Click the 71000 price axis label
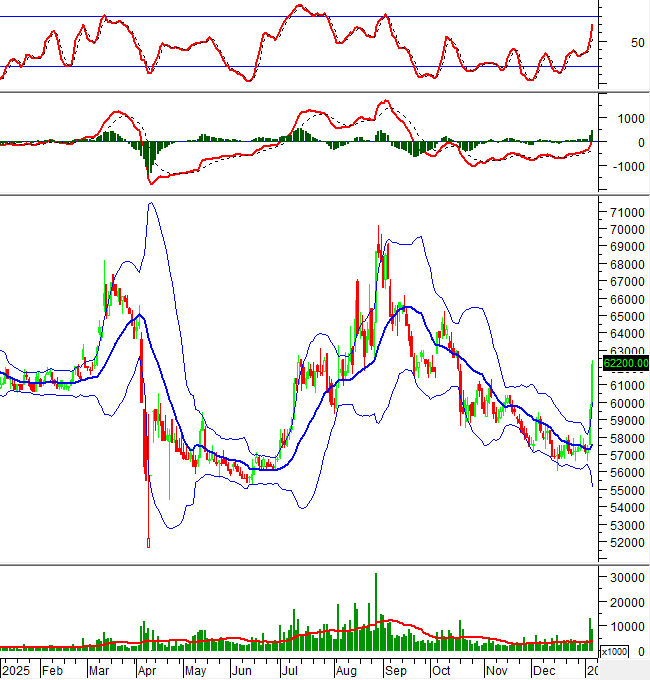The width and height of the screenshot is (650, 680). click(627, 213)
